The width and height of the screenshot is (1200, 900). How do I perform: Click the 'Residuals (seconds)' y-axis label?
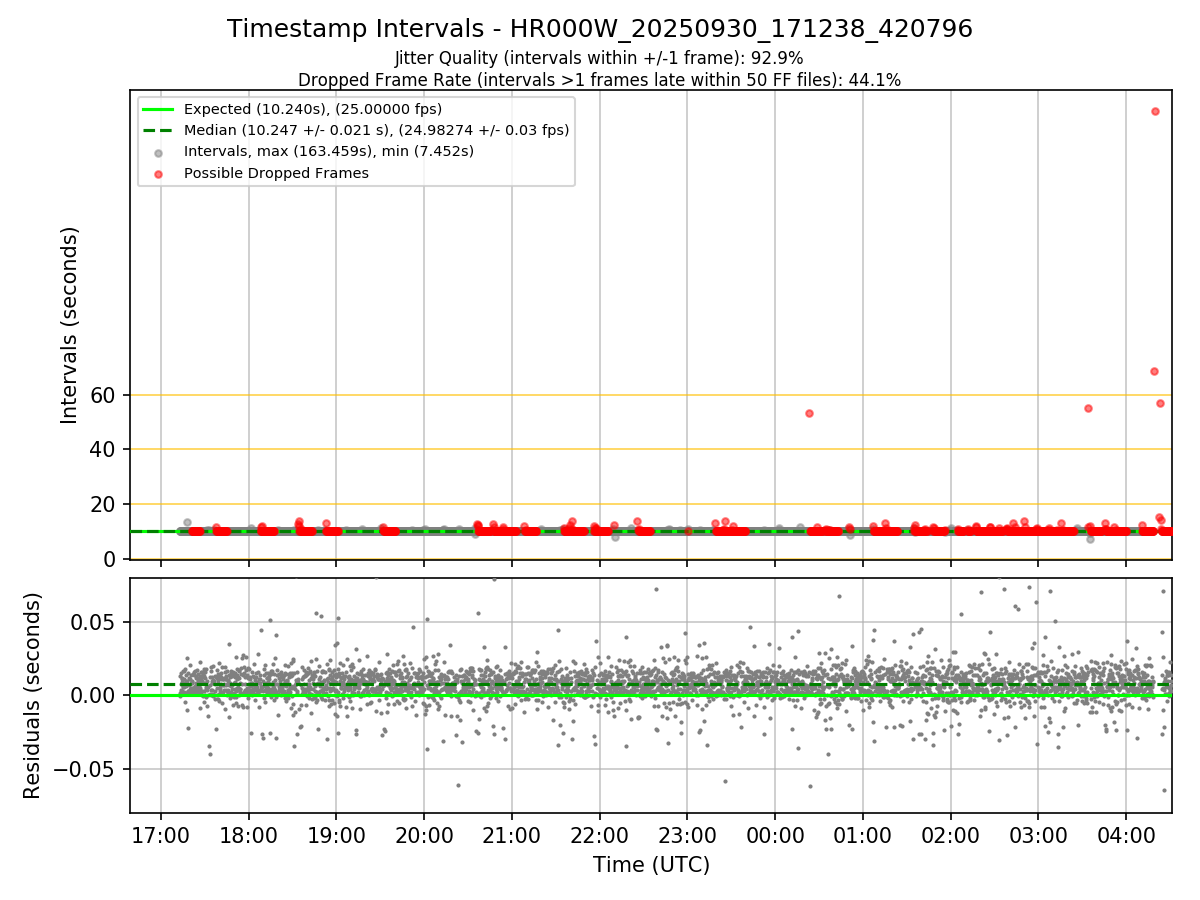tap(32, 695)
